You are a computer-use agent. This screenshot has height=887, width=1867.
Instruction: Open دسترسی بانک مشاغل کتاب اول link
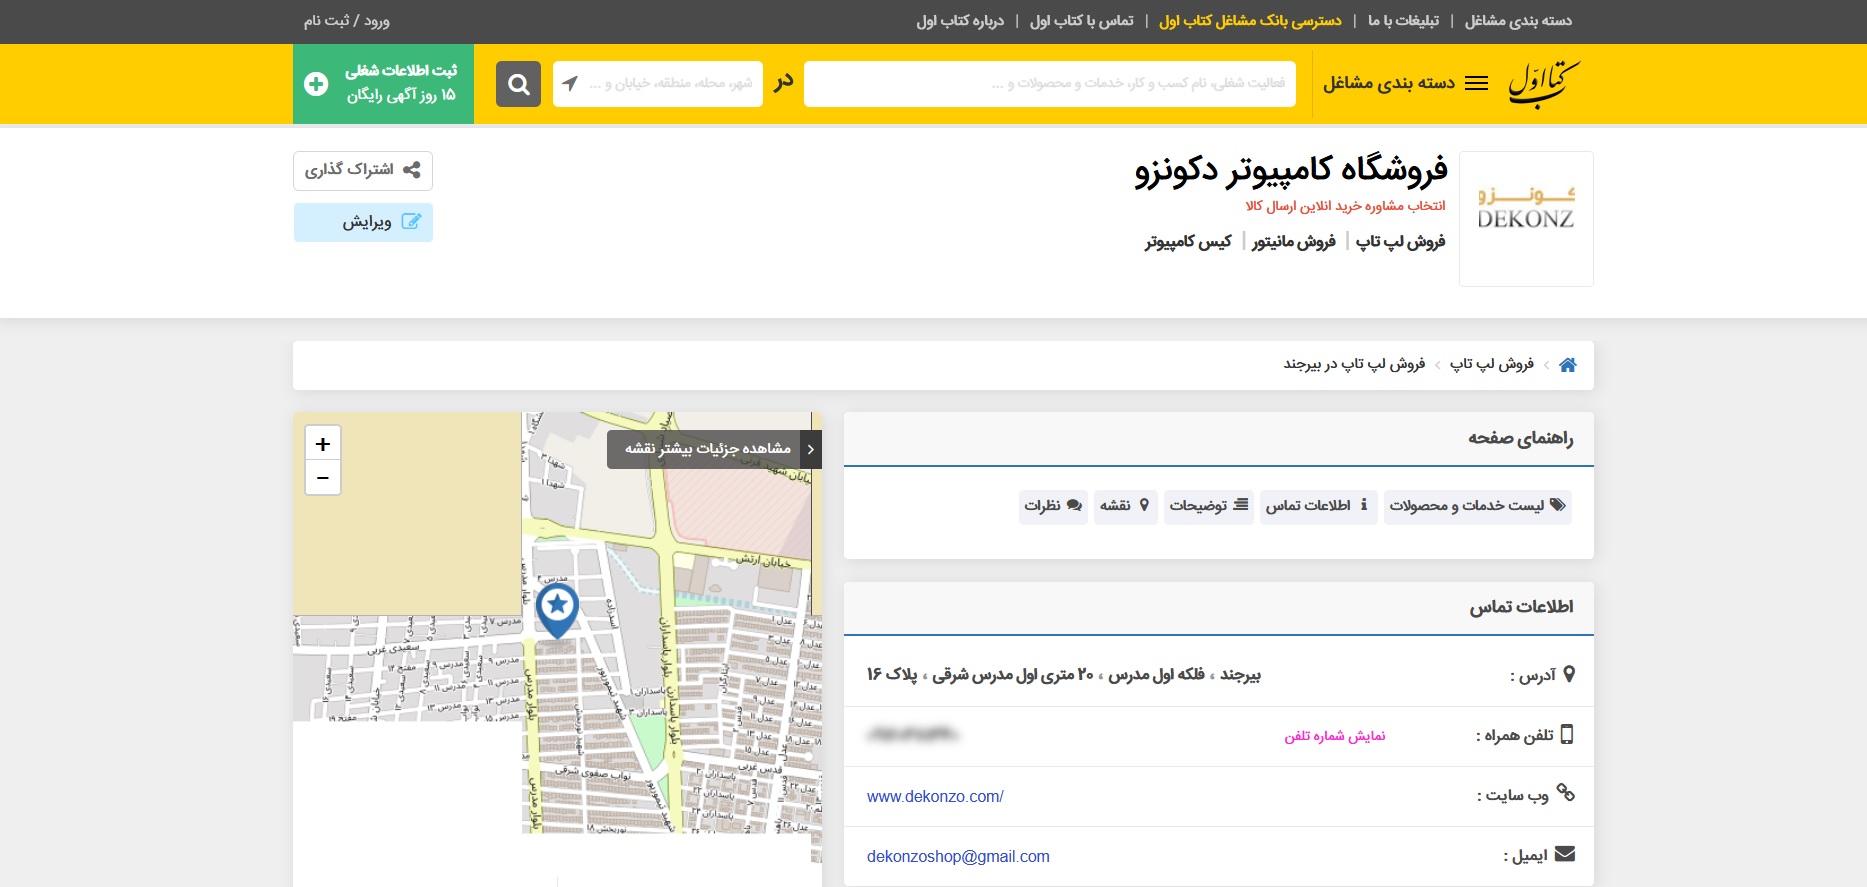tap(1250, 21)
